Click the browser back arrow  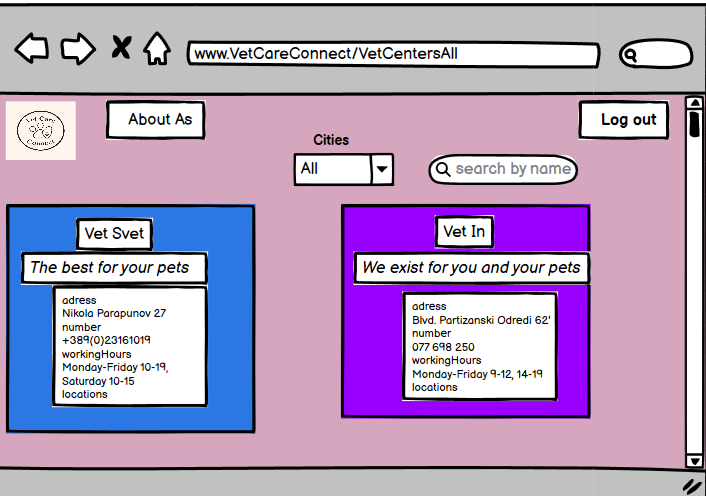[x=31, y=48]
